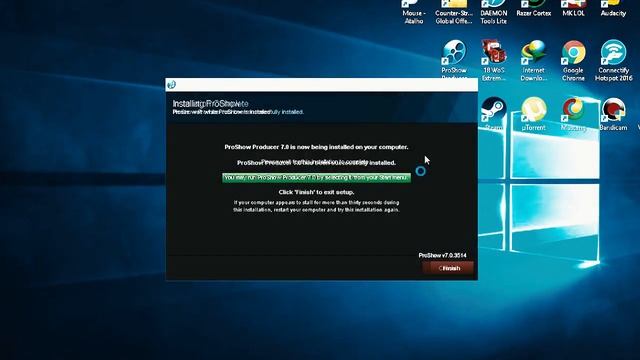Open the 18 WoS Extreme desktop shortcut

coord(493,60)
